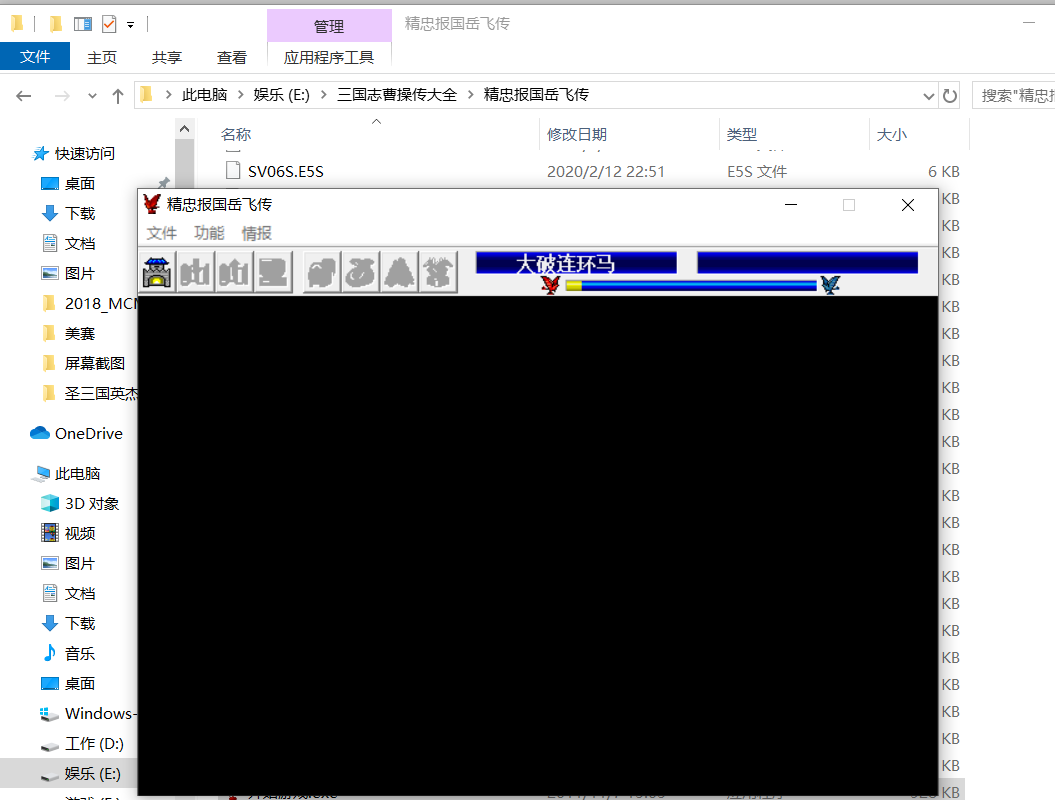Switch to the 查看 ribbon tab
Screen dimensions: 1055x800
point(231,58)
